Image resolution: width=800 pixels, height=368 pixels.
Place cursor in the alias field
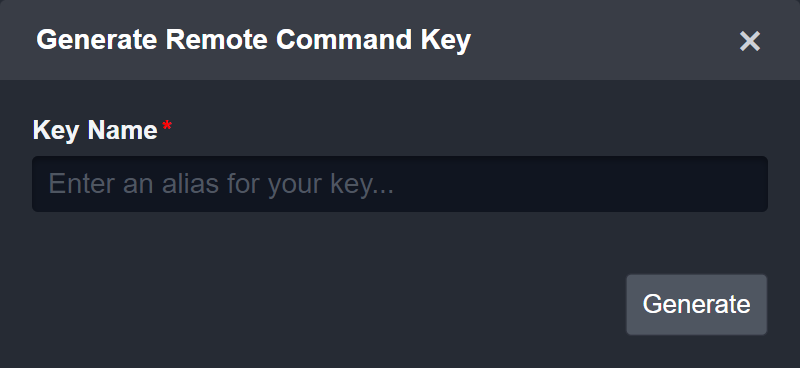click(x=400, y=184)
